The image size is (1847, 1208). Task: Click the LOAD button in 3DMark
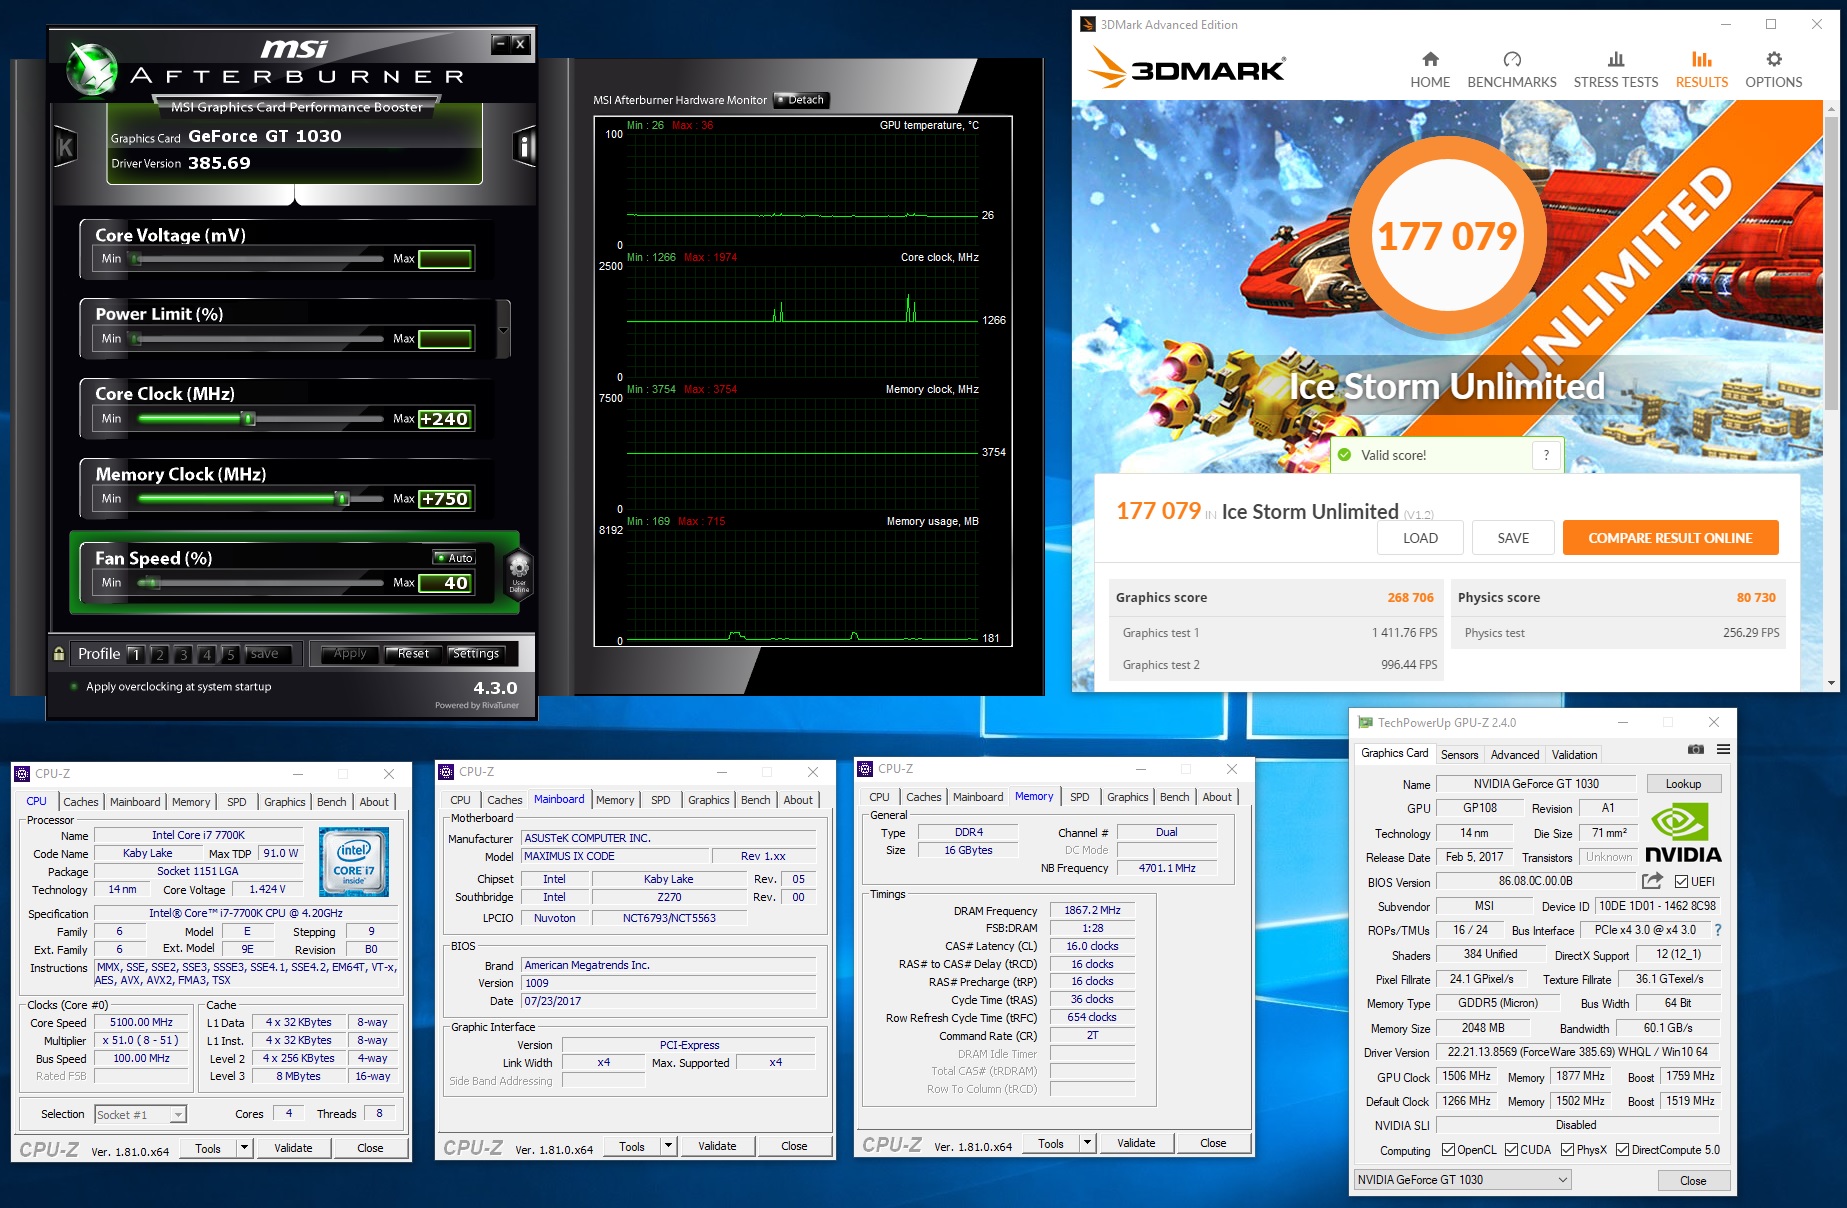click(x=1420, y=538)
